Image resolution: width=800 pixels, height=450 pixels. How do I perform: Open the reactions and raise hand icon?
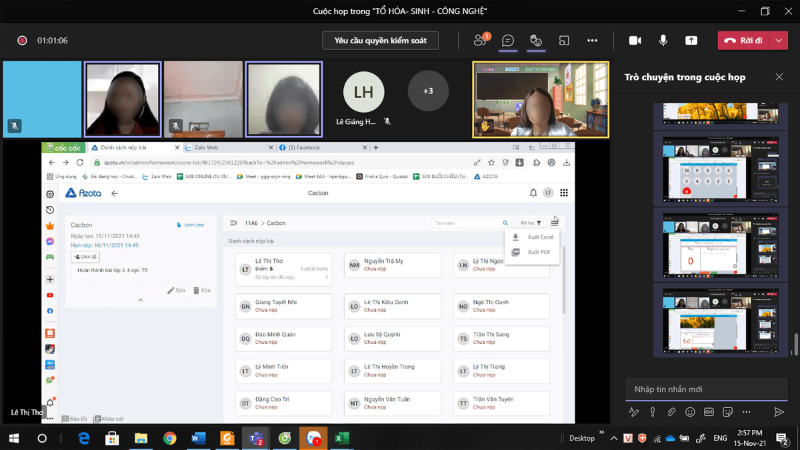point(536,40)
